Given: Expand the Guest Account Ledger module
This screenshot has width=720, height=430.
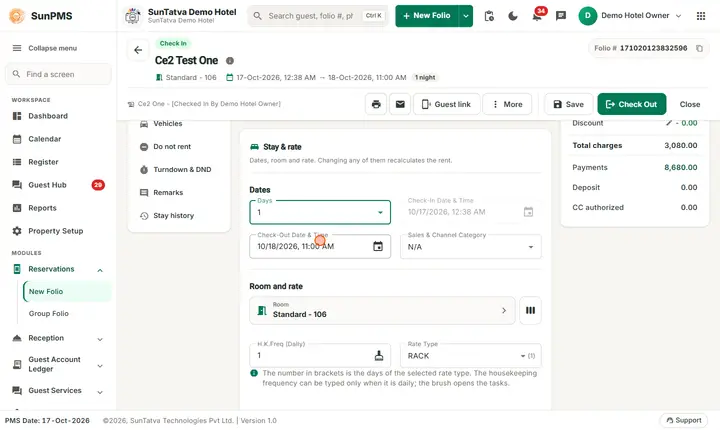Looking at the screenshot, I should (x=100, y=366).
